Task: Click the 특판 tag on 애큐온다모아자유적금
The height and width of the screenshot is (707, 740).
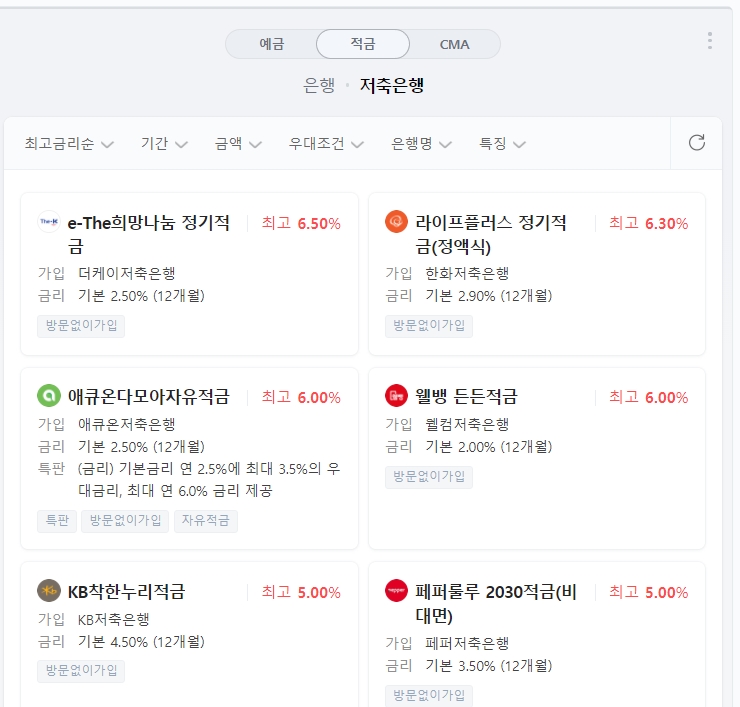Action: pos(57,521)
